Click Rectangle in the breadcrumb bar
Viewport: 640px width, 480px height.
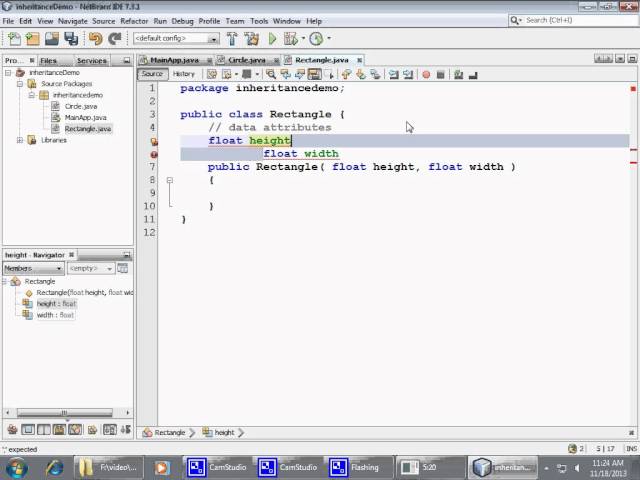pyautogui.click(x=169, y=433)
